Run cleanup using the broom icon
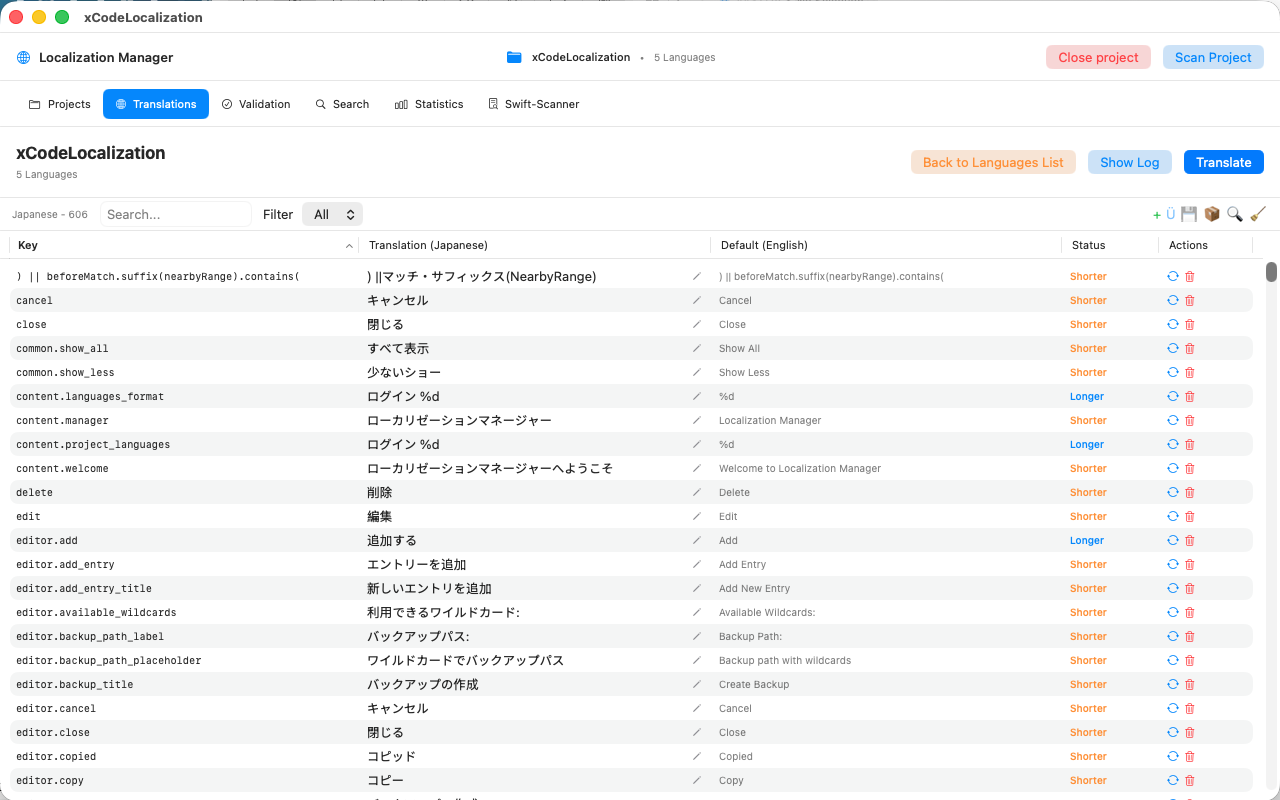 click(1257, 213)
